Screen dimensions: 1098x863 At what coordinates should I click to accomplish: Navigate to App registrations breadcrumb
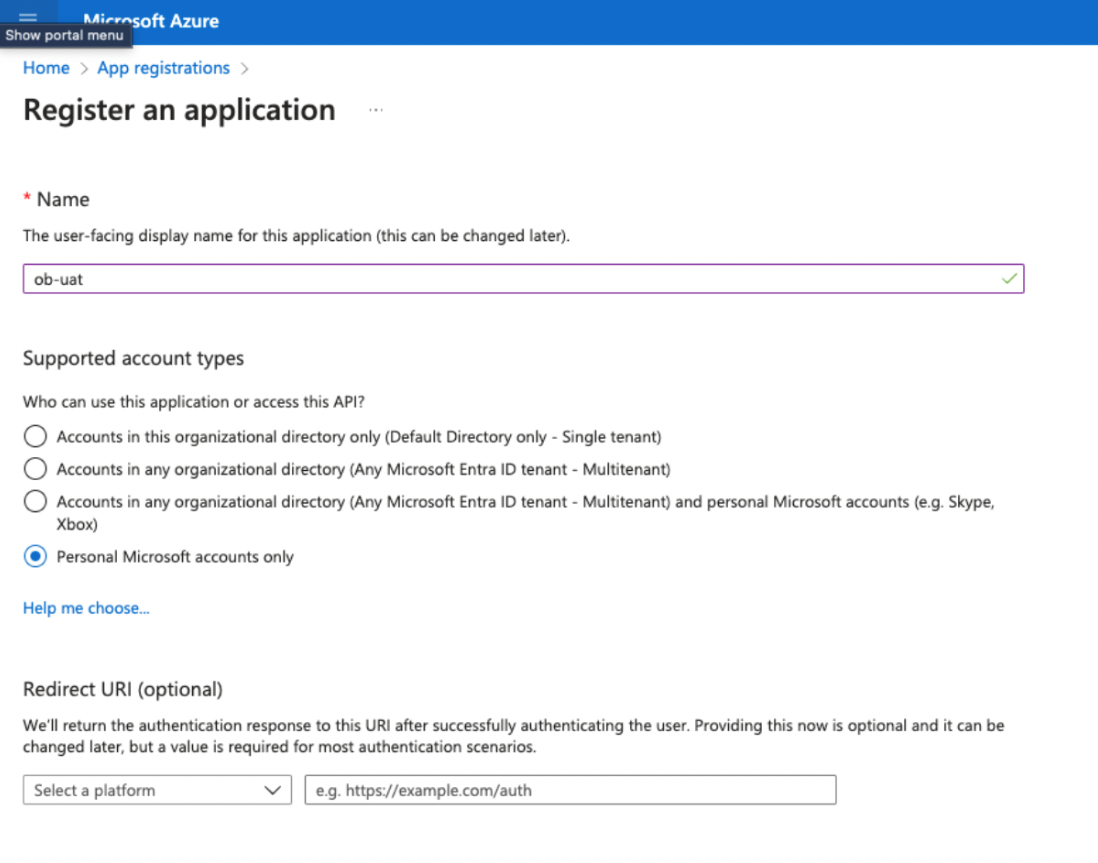(163, 68)
